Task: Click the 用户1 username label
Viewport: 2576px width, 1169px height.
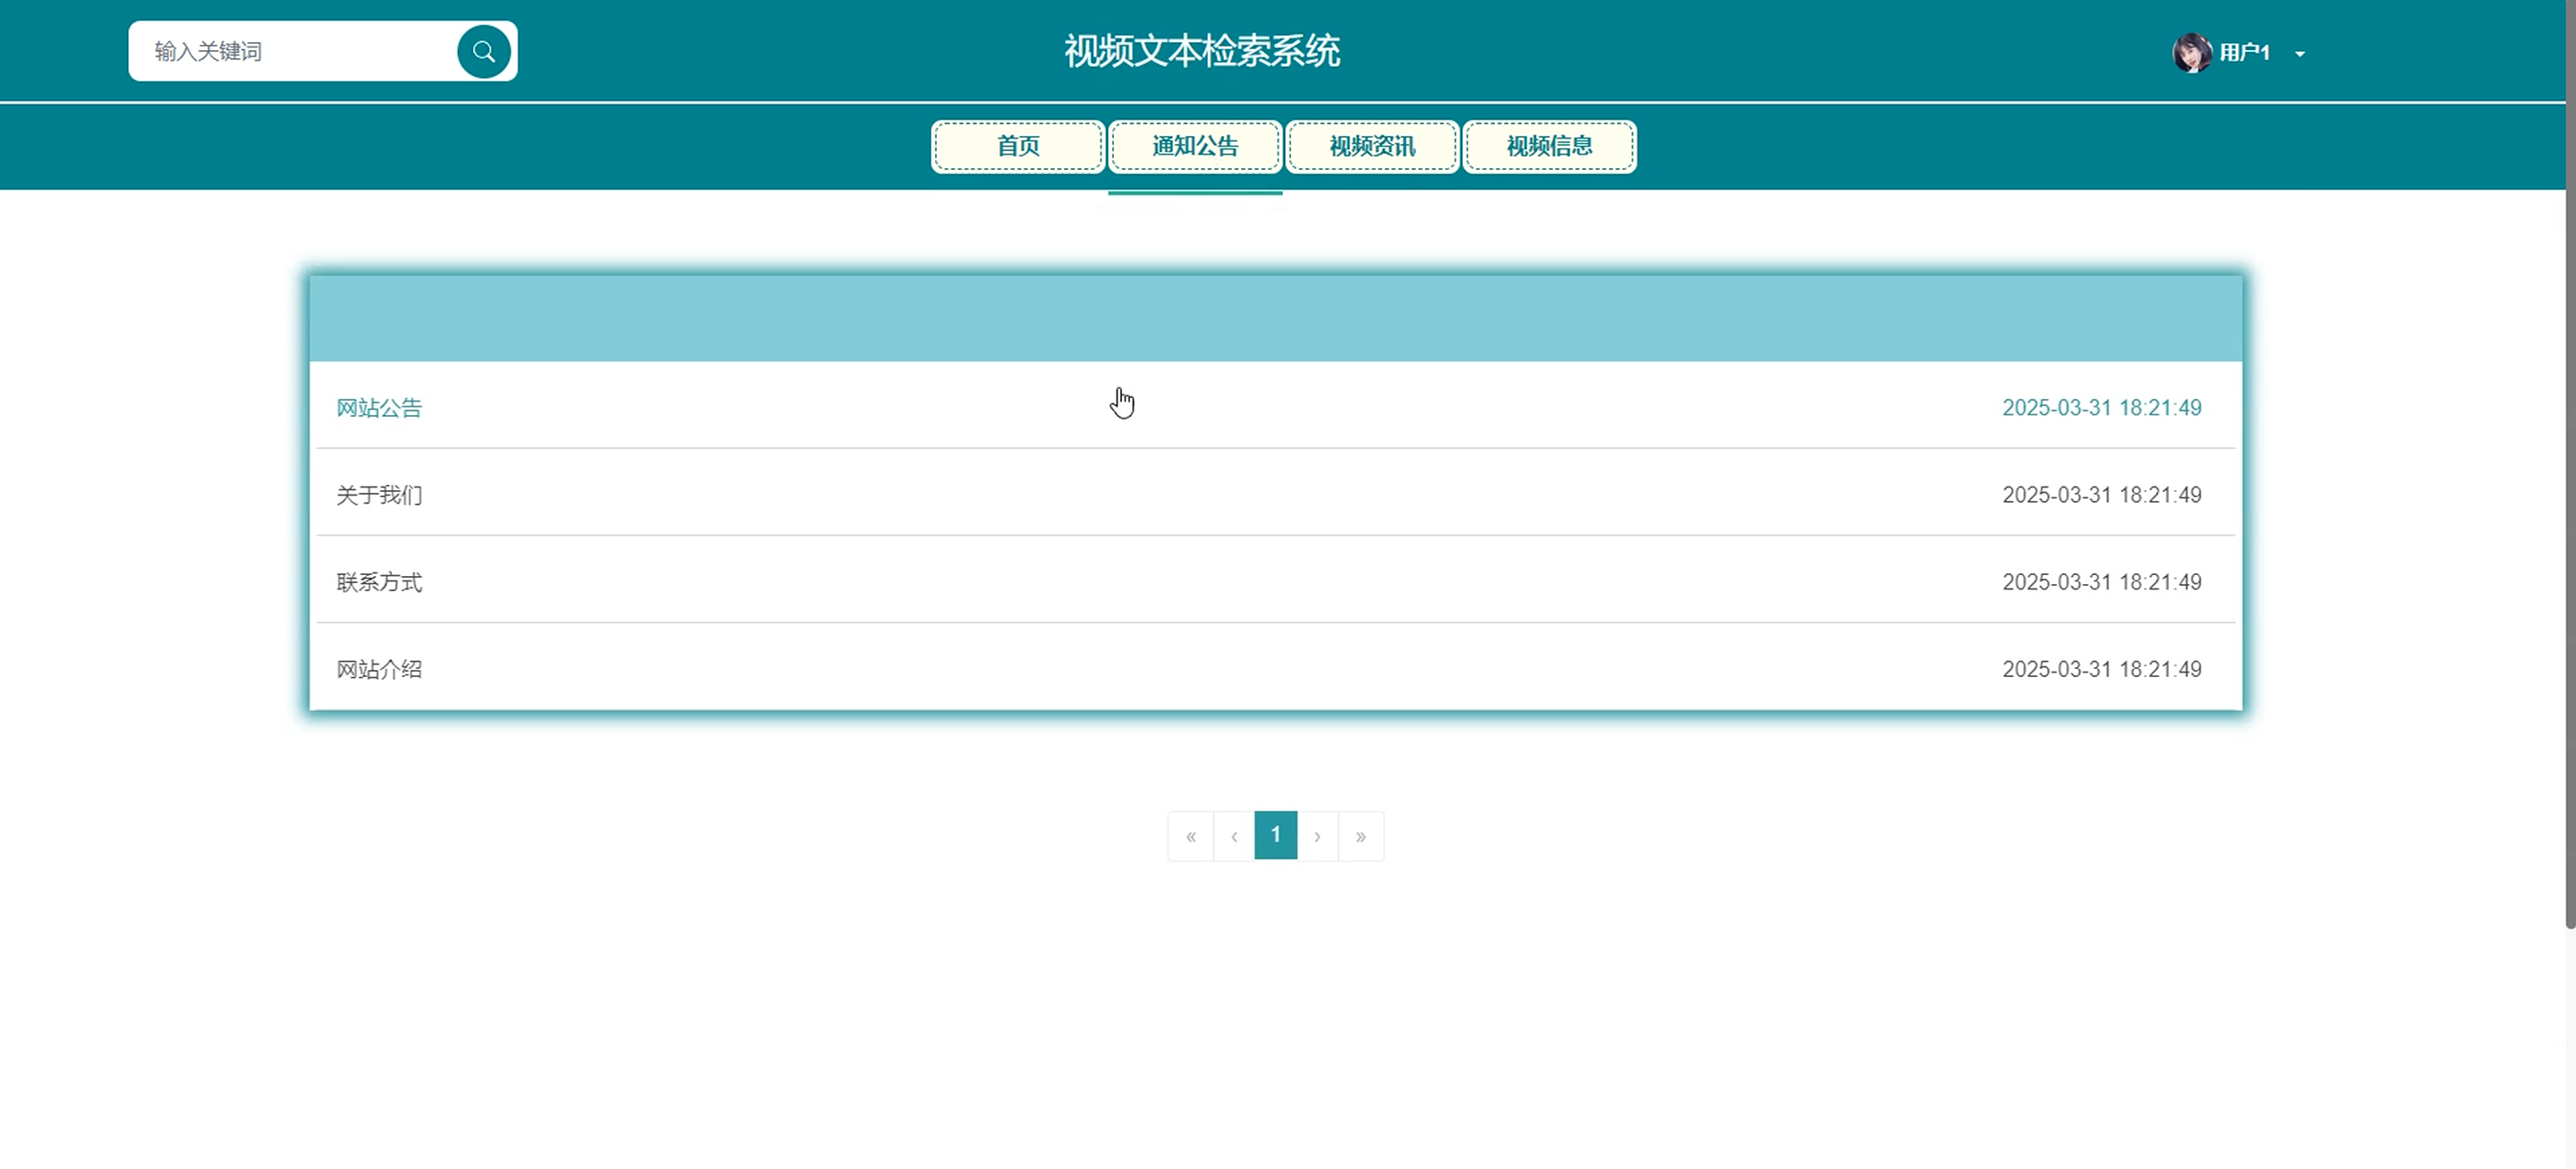Action: [2244, 53]
